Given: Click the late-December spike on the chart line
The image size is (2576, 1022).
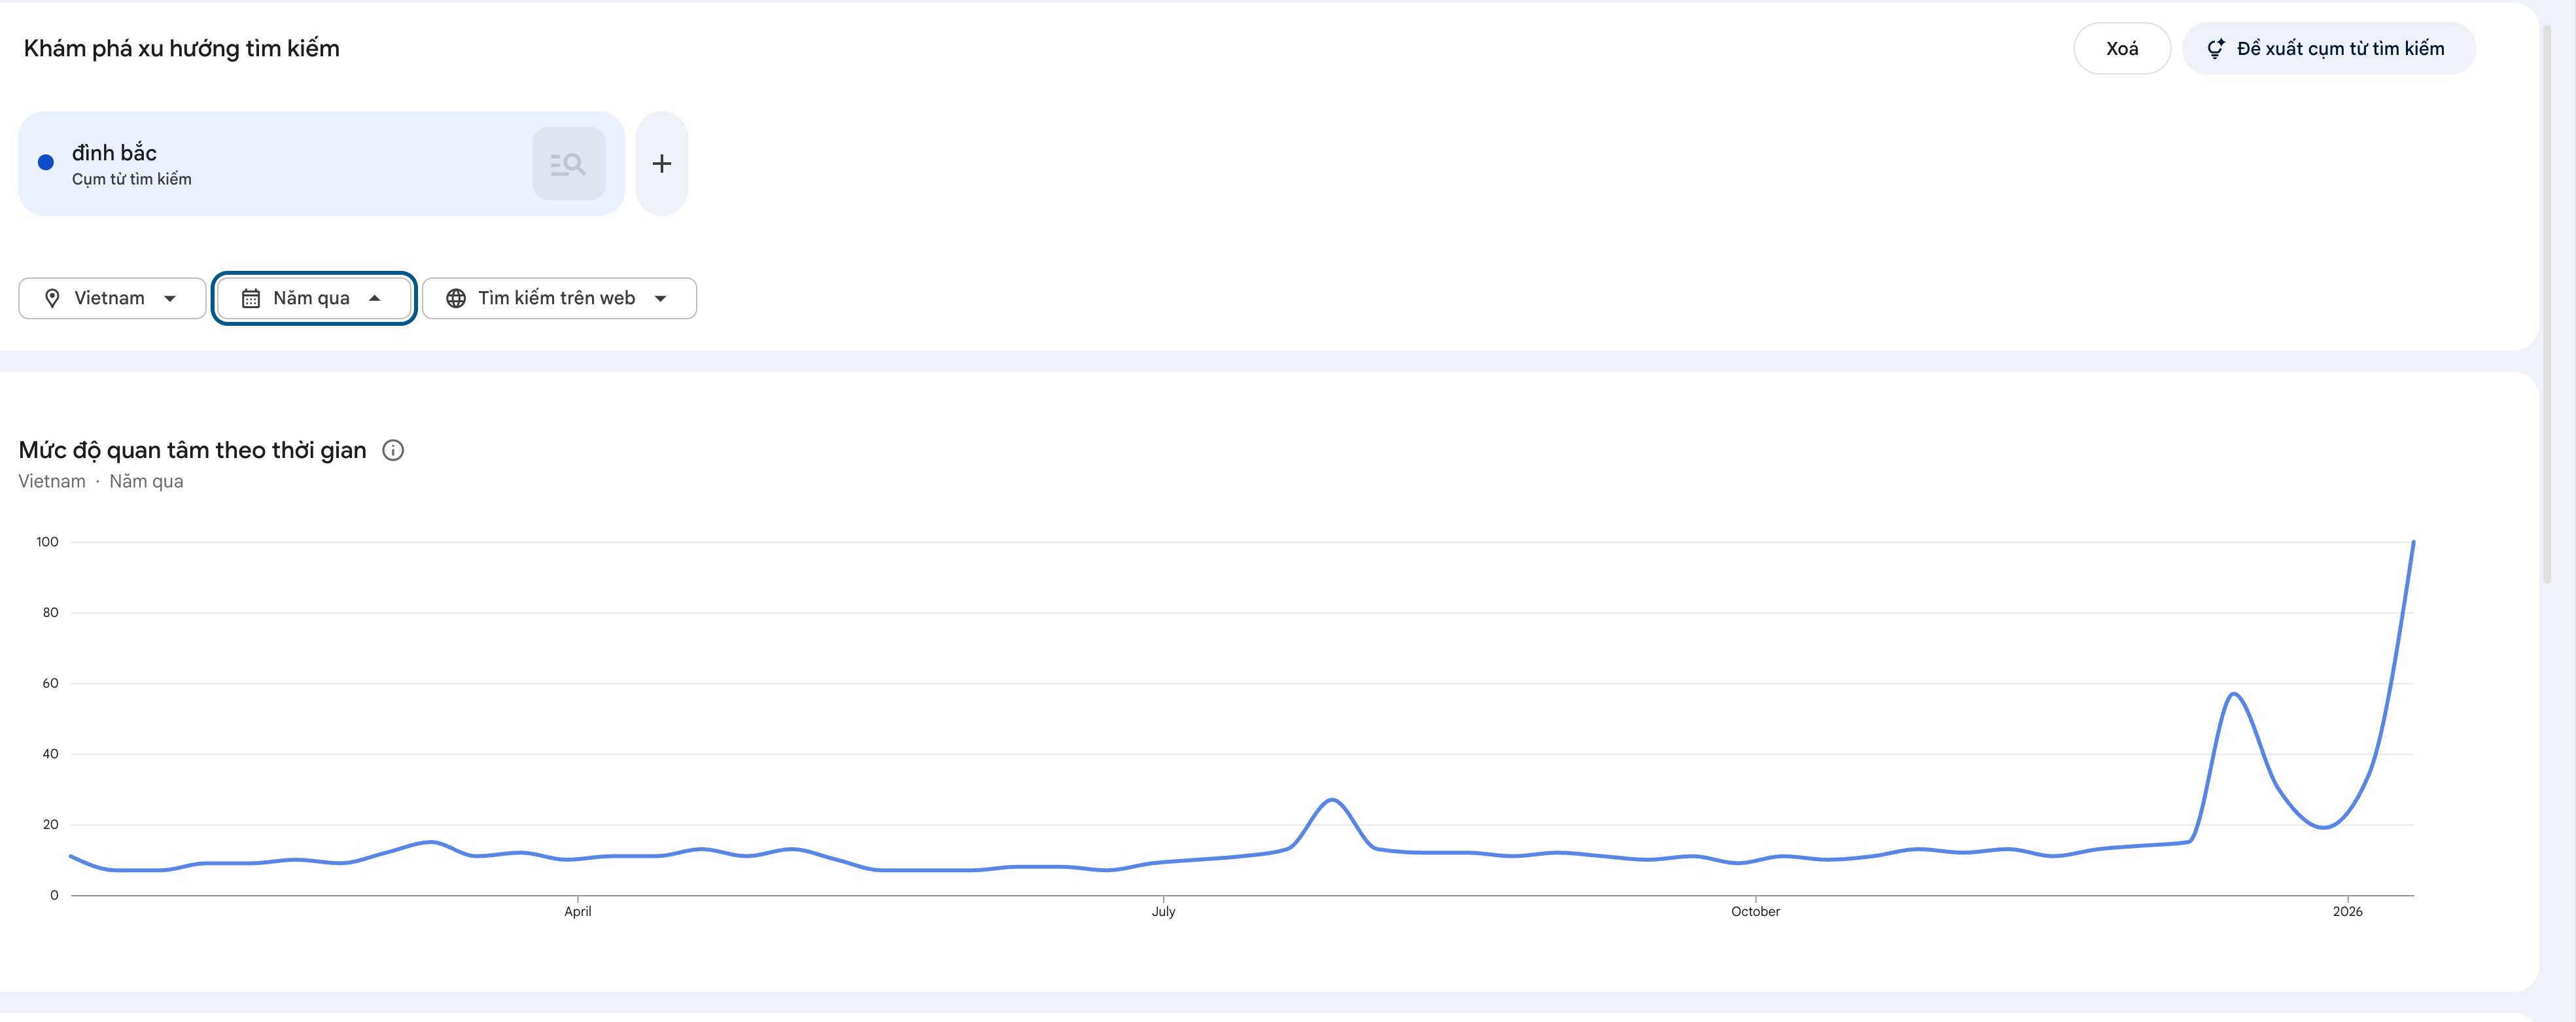Looking at the screenshot, I should tap(2233, 694).
